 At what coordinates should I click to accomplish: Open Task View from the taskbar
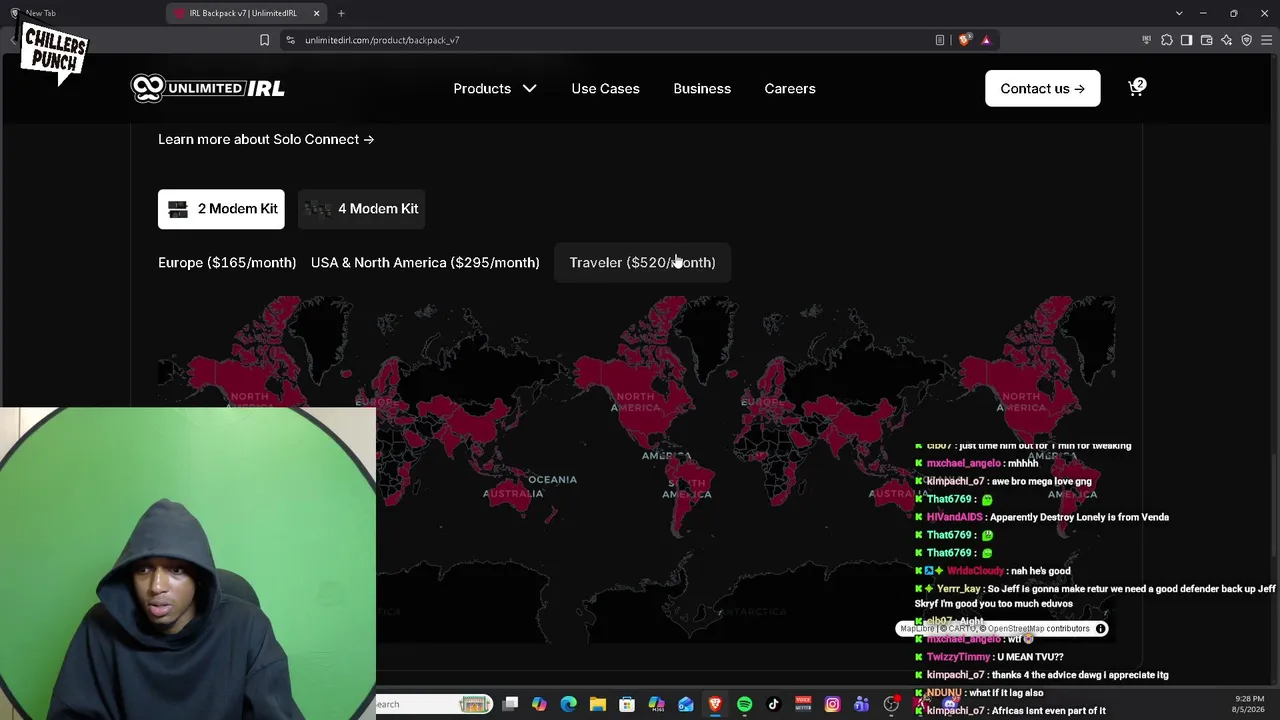coord(510,704)
